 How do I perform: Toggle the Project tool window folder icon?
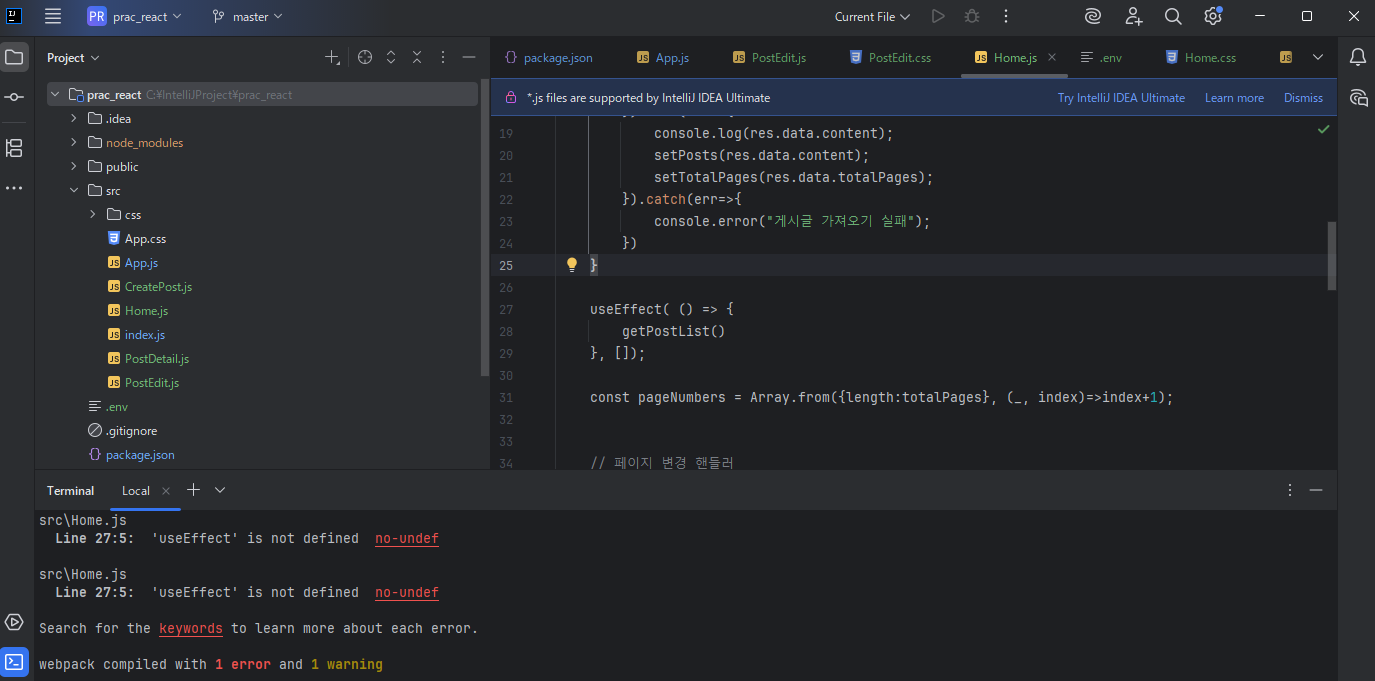(14, 57)
